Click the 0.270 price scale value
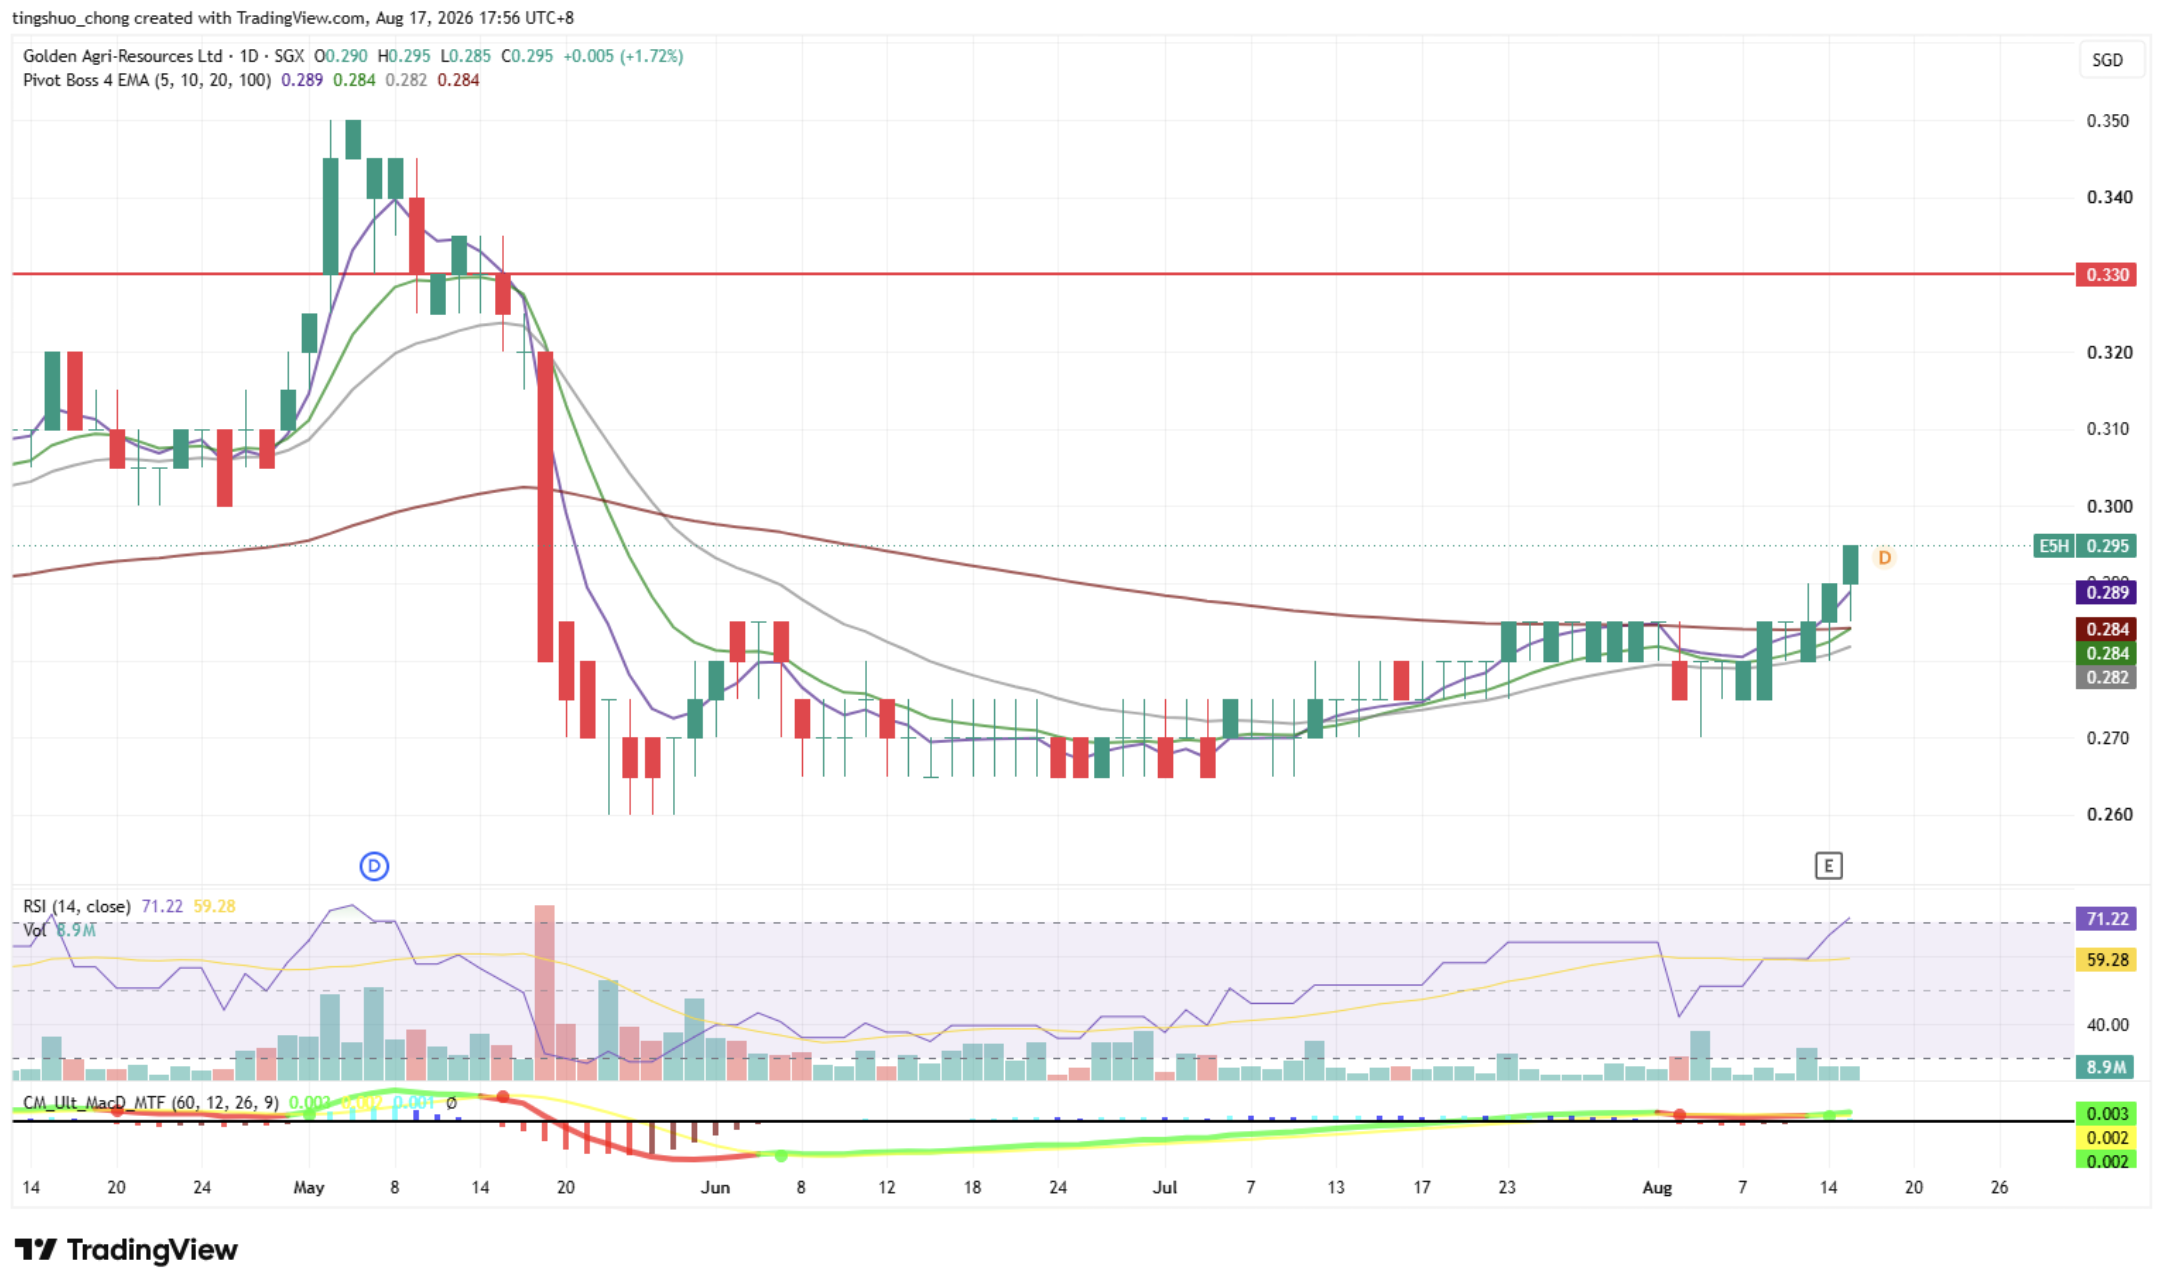This screenshot has height=1282, width=2162. pyautogui.click(x=2108, y=738)
